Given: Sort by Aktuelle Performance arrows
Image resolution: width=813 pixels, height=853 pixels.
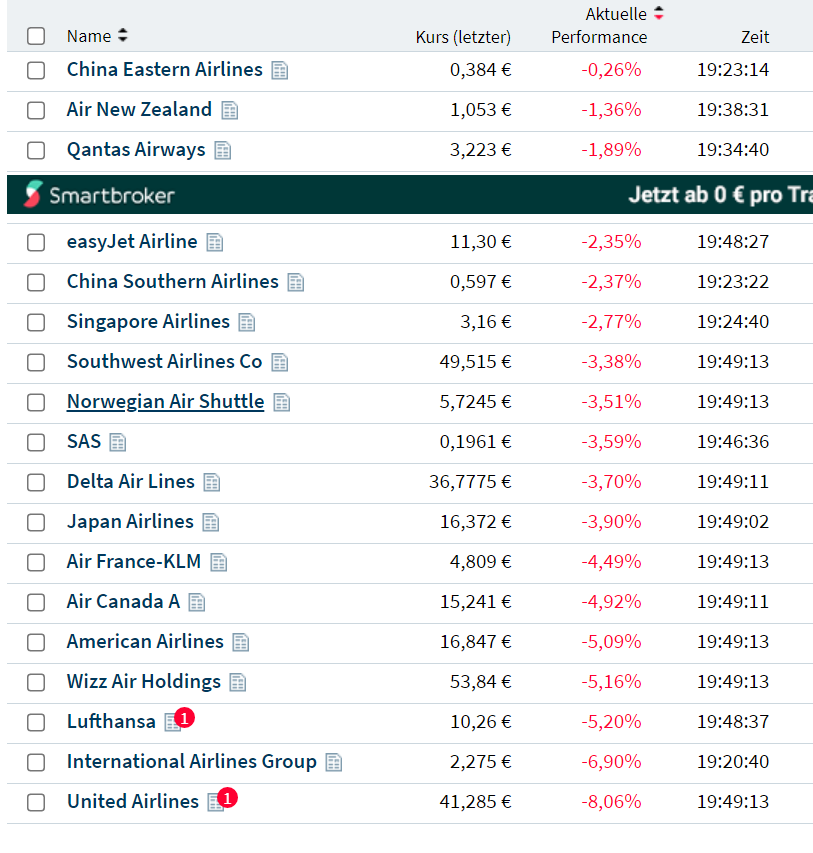Looking at the screenshot, I should (x=658, y=14).
